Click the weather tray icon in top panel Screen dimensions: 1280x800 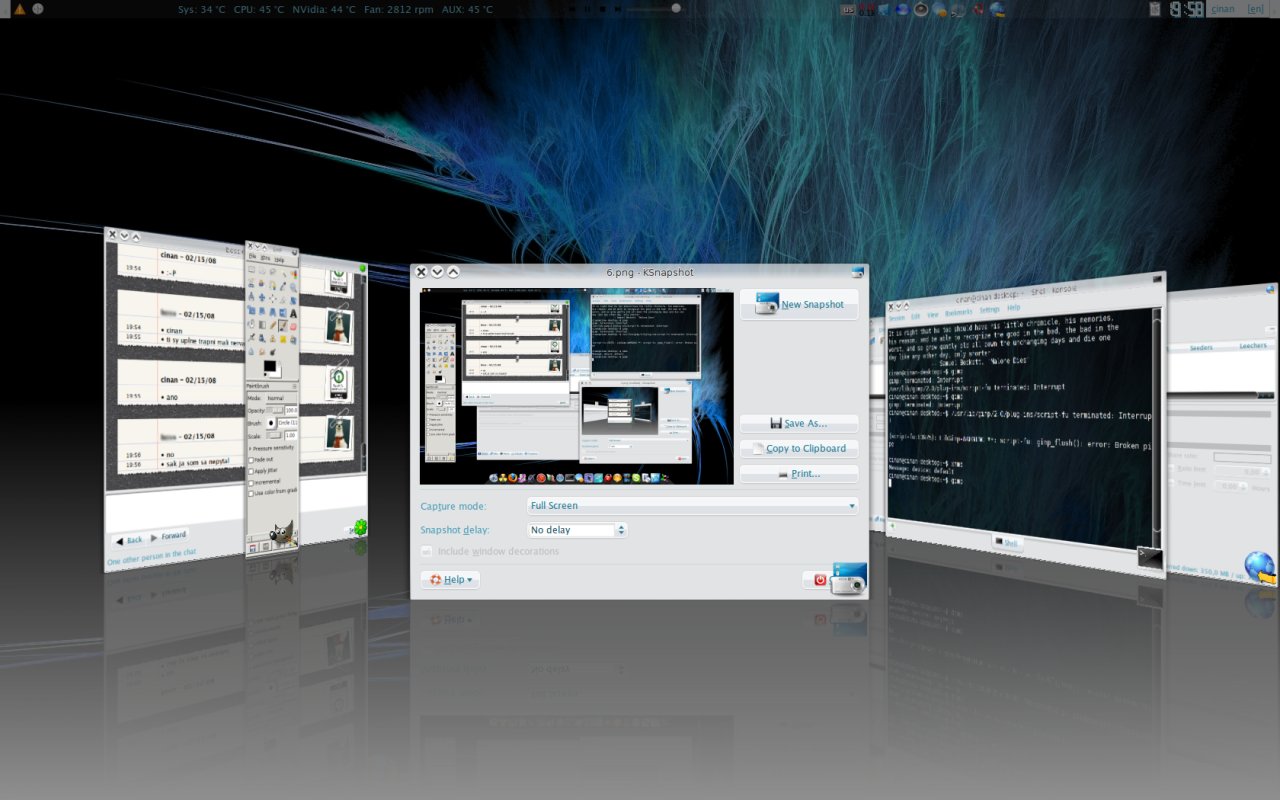tap(940, 10)
